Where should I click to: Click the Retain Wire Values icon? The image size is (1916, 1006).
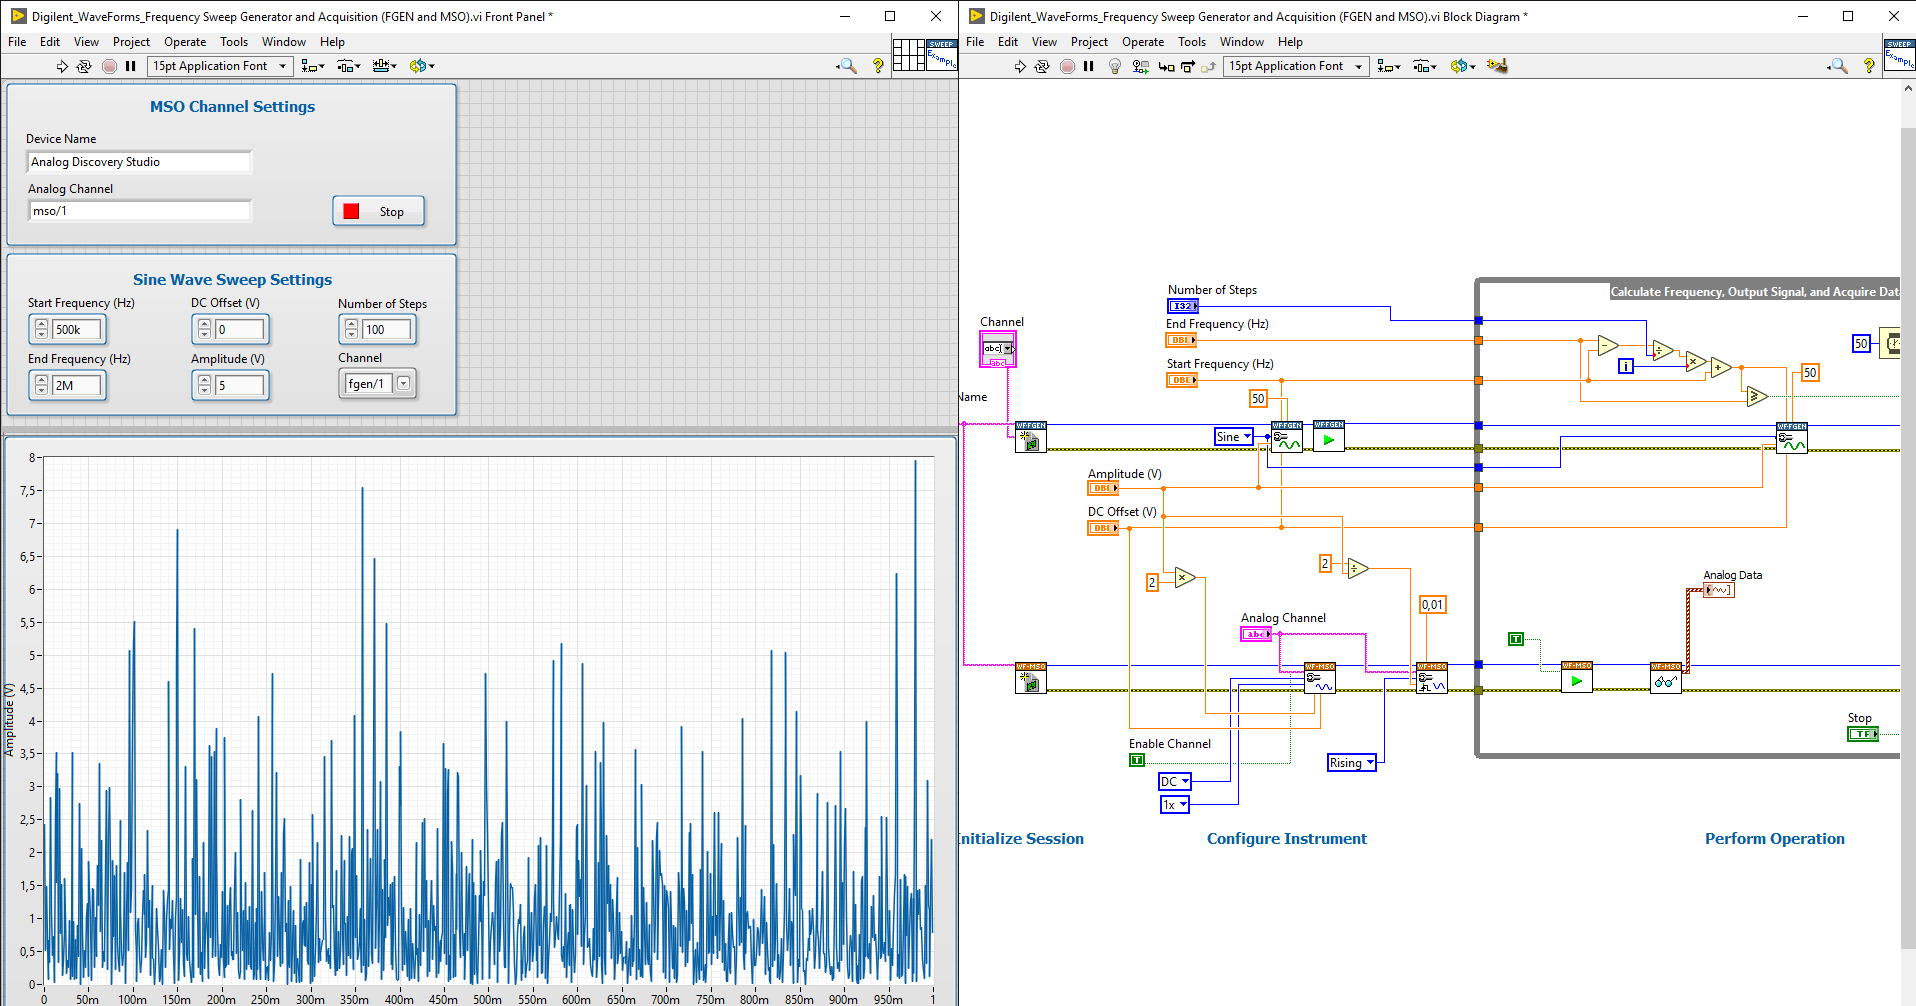[x=1140, y=66]
